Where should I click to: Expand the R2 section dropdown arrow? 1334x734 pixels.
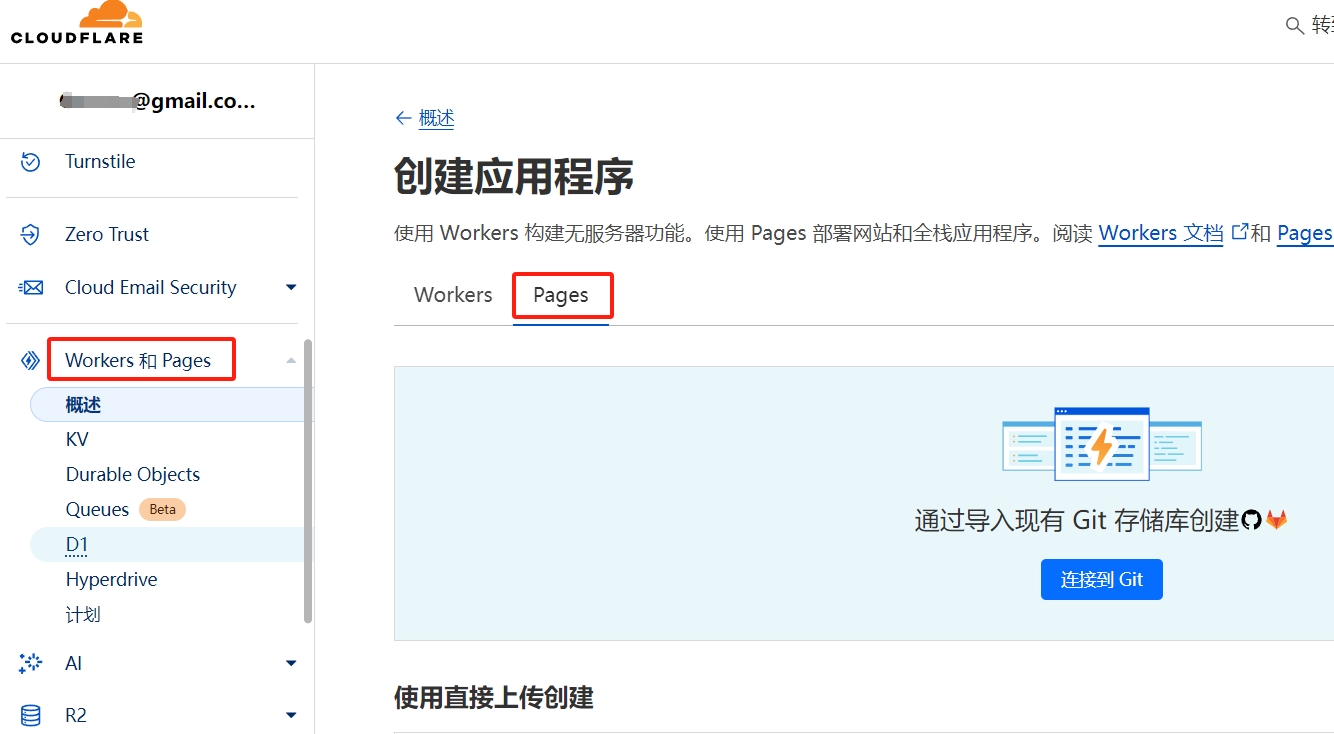pos(291,715)
